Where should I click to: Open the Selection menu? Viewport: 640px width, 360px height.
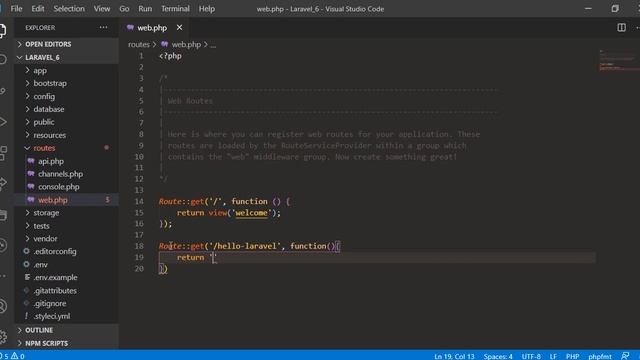(69, 9)
